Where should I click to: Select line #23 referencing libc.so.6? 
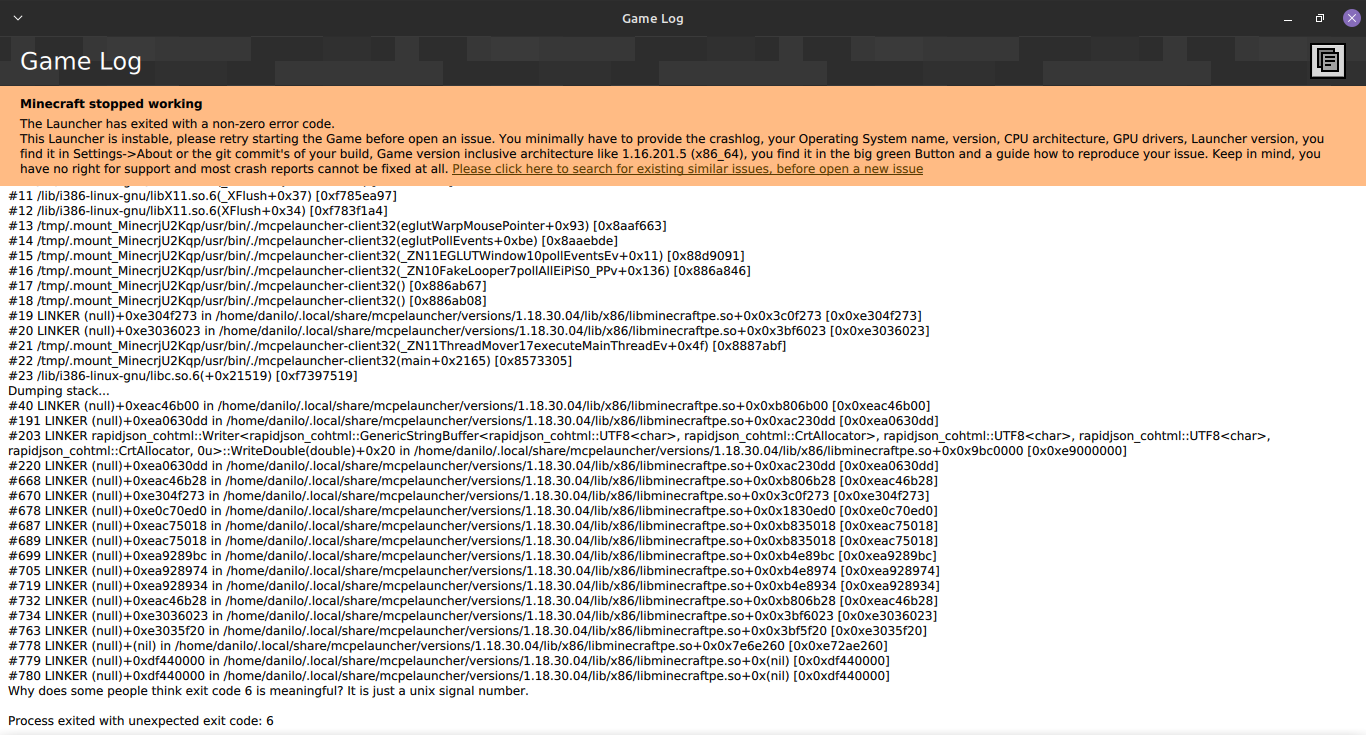coord(180,375)
